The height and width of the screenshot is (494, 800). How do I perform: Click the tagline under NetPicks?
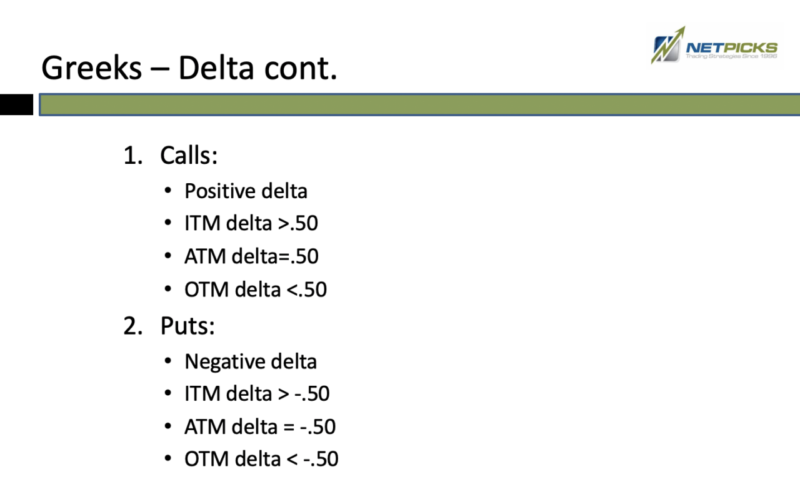pos(731,56)
